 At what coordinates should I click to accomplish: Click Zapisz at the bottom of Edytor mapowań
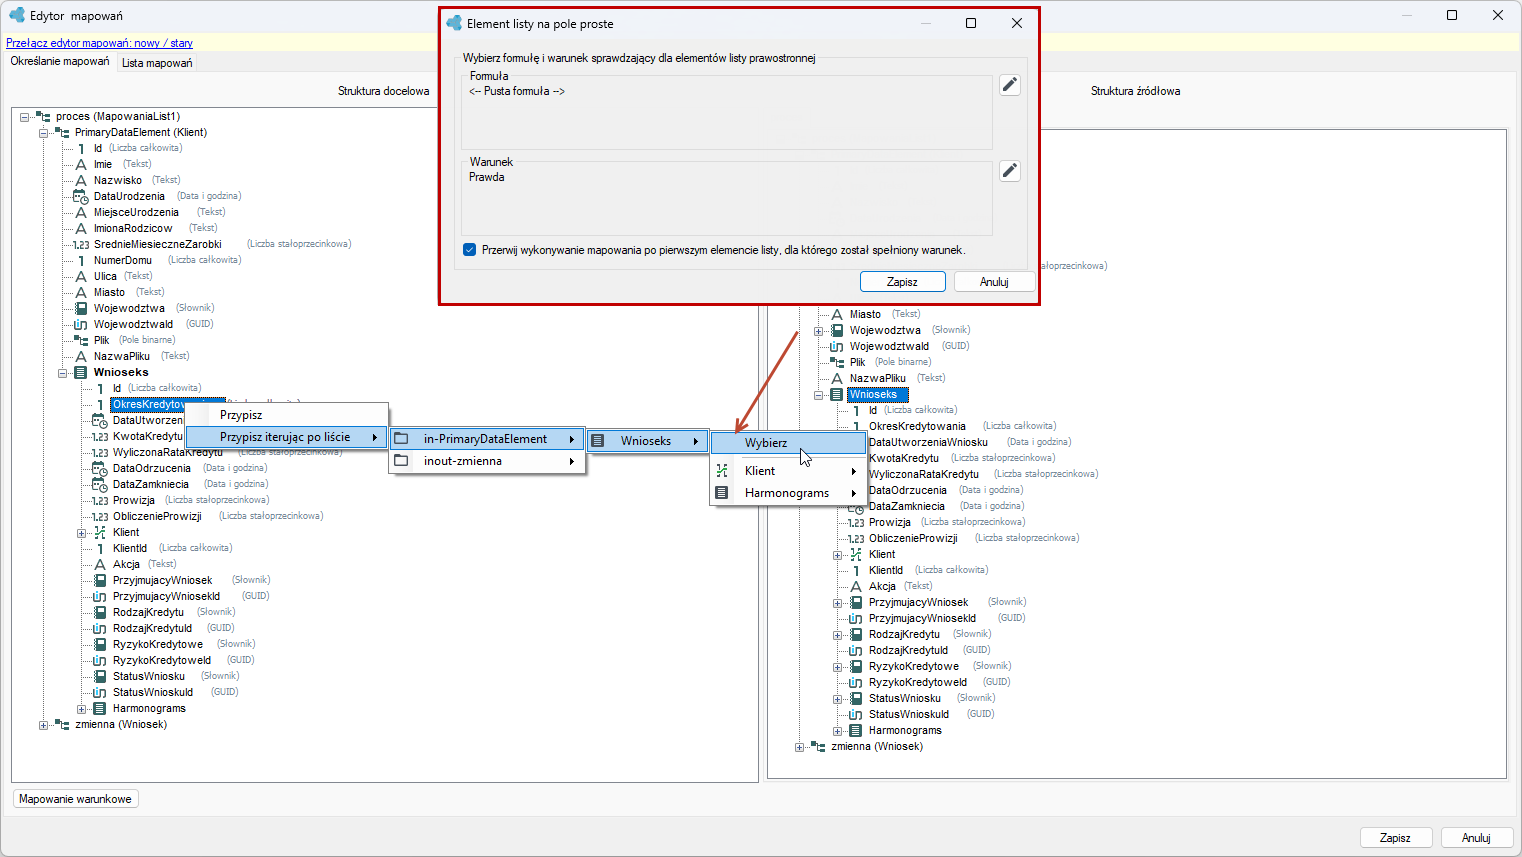1395,838
